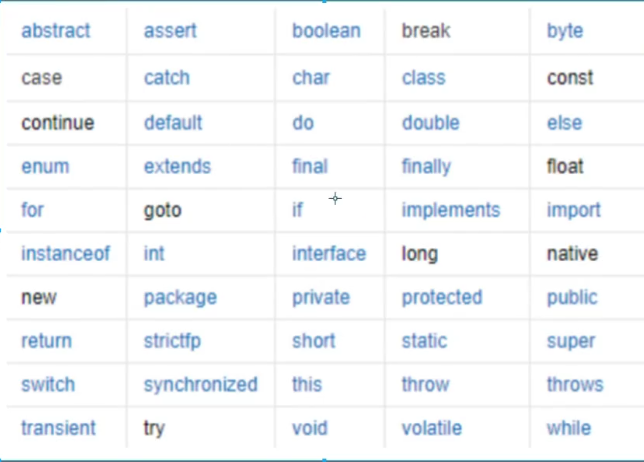Click the 'implements' keyword link
Screen dimensions: 644x462
tap(450, 210)
